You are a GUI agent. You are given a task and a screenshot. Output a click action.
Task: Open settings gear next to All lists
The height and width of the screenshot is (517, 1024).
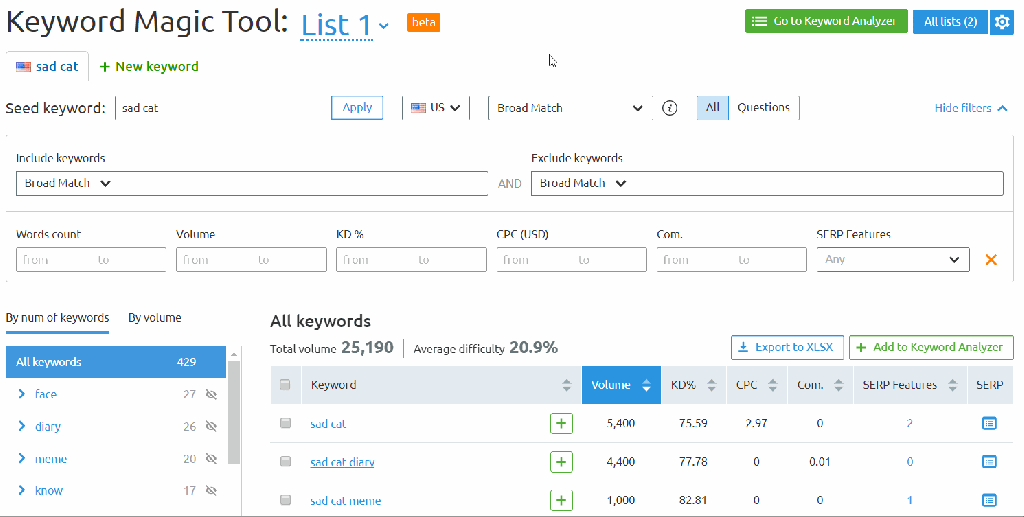coord(1002,22)
